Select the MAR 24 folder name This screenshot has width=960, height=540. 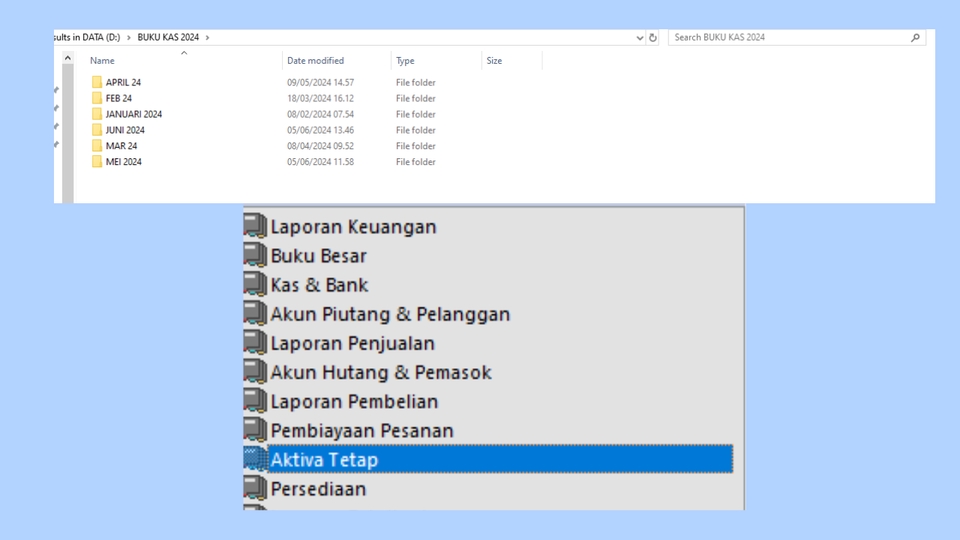[x=121, y=146]
